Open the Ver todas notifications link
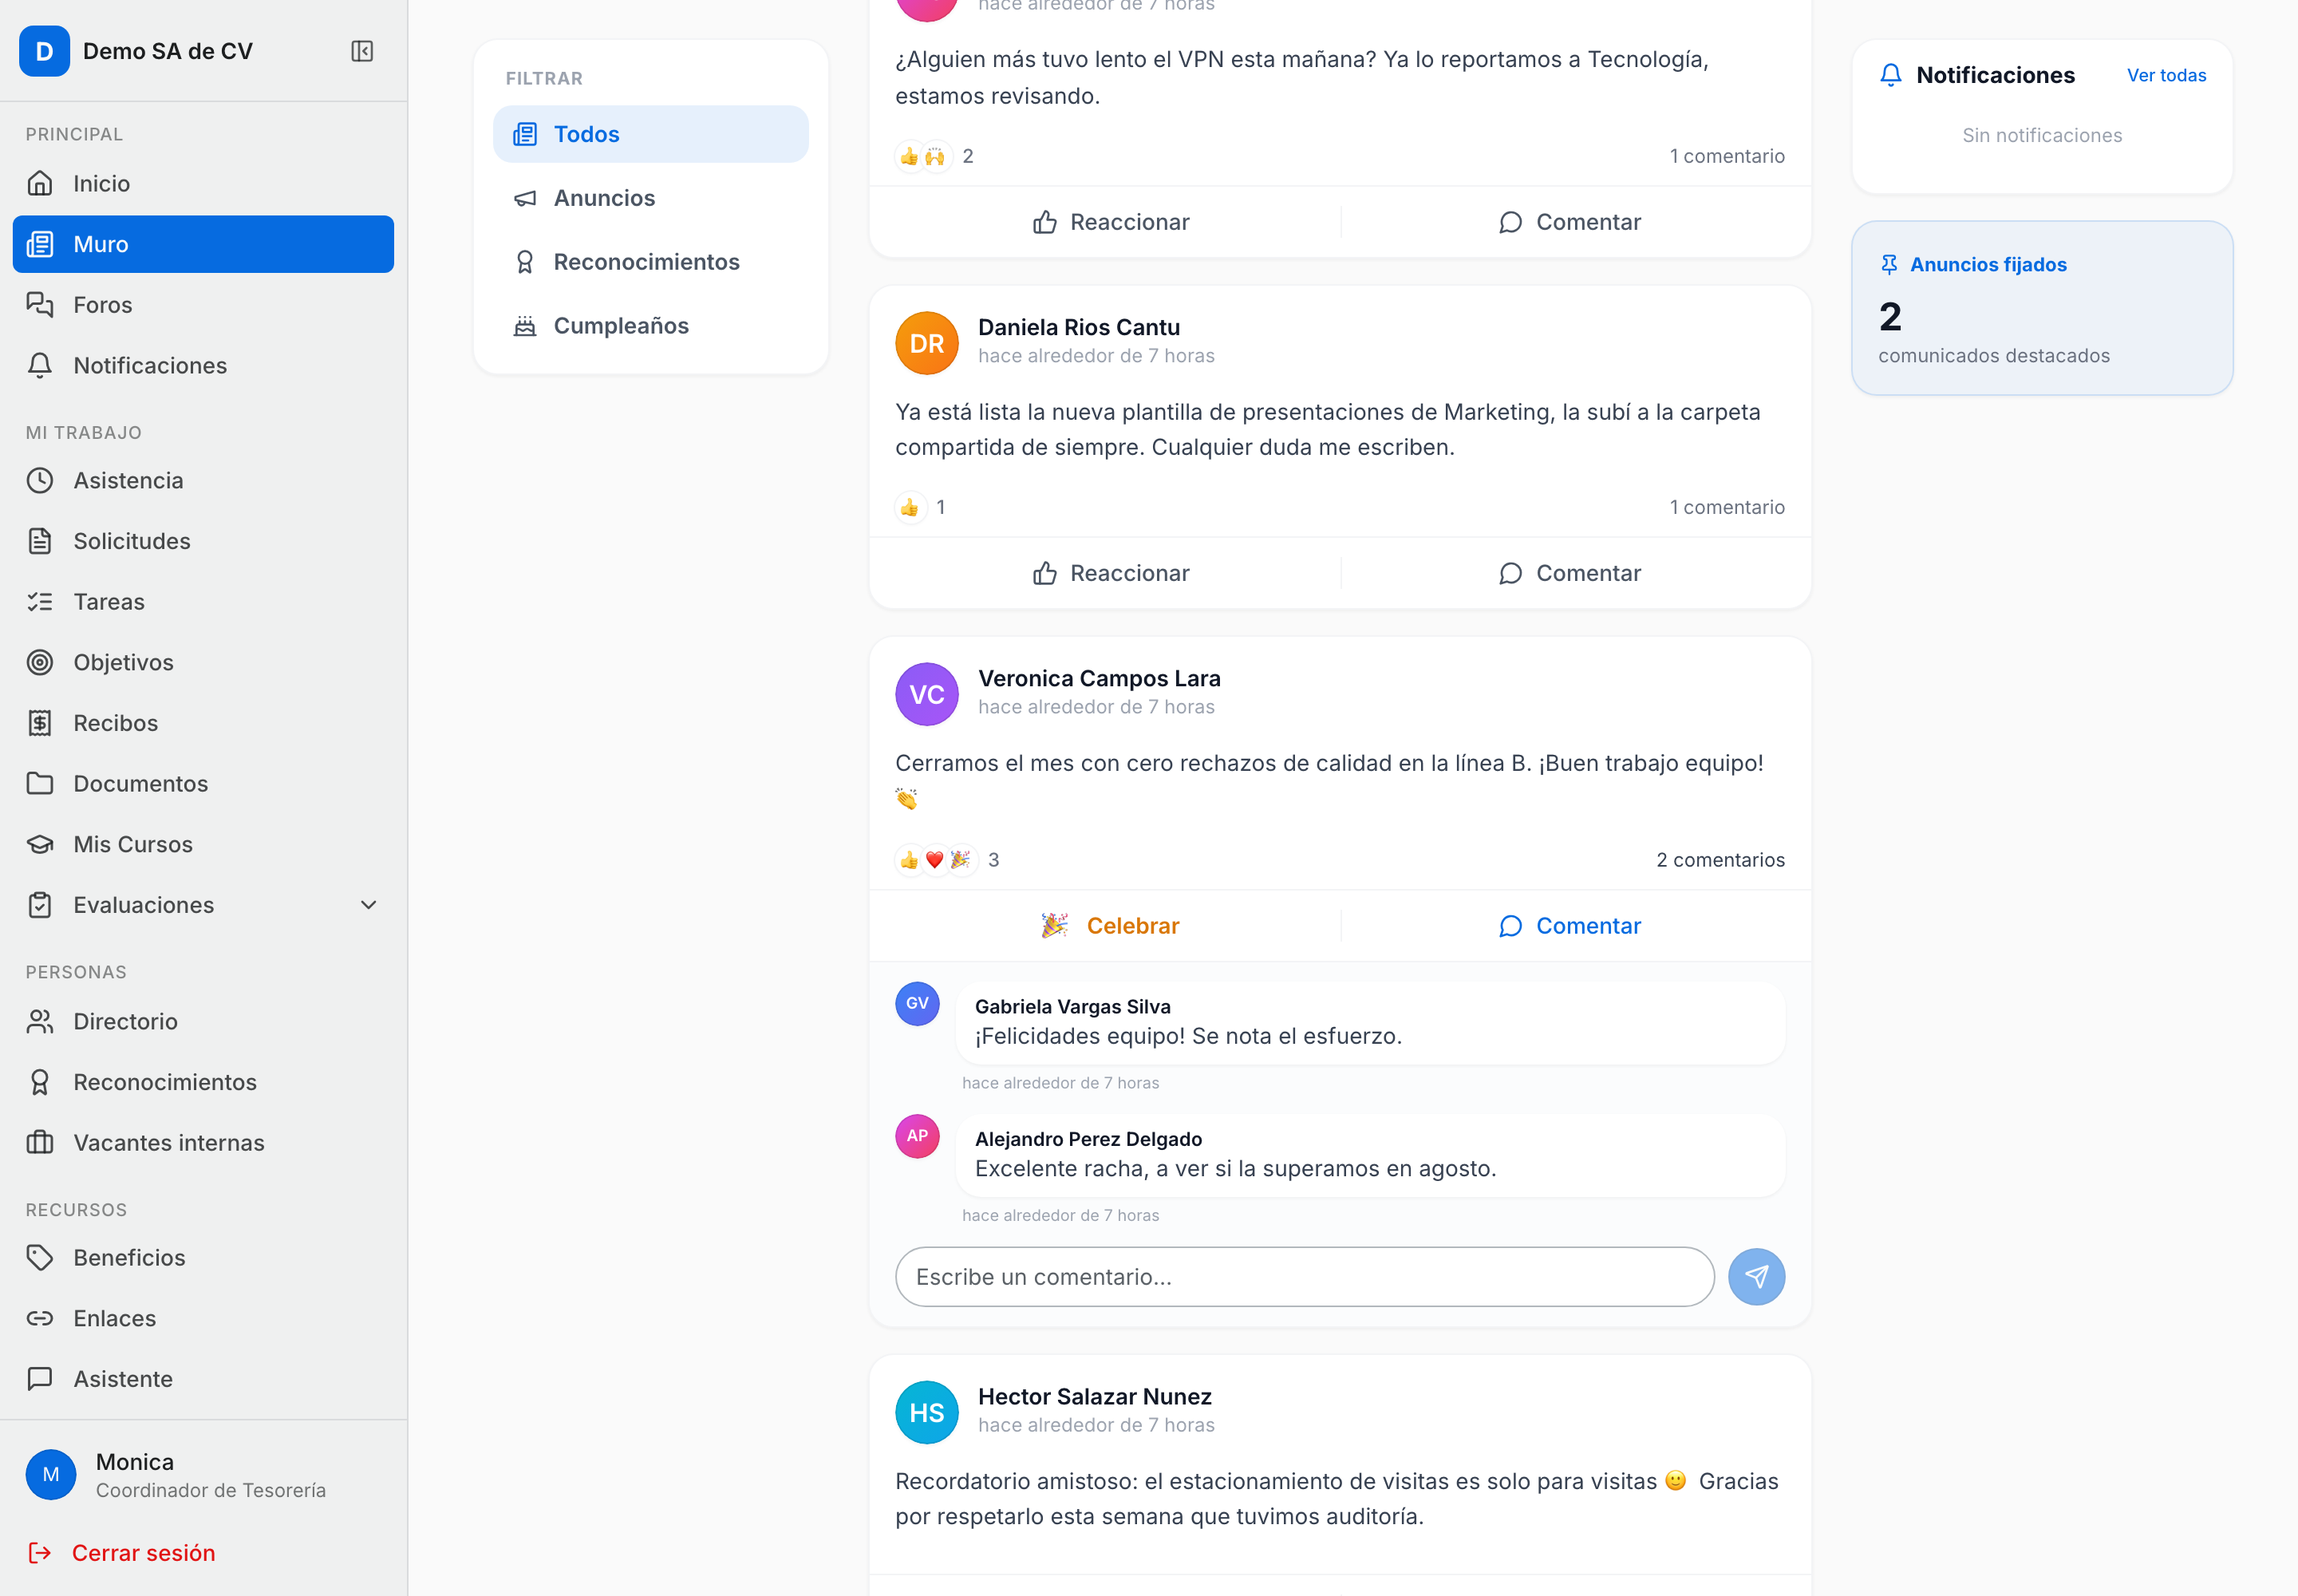Image resolution: width=2298 pixels, height=1596 pixels. click(2166, 75)
